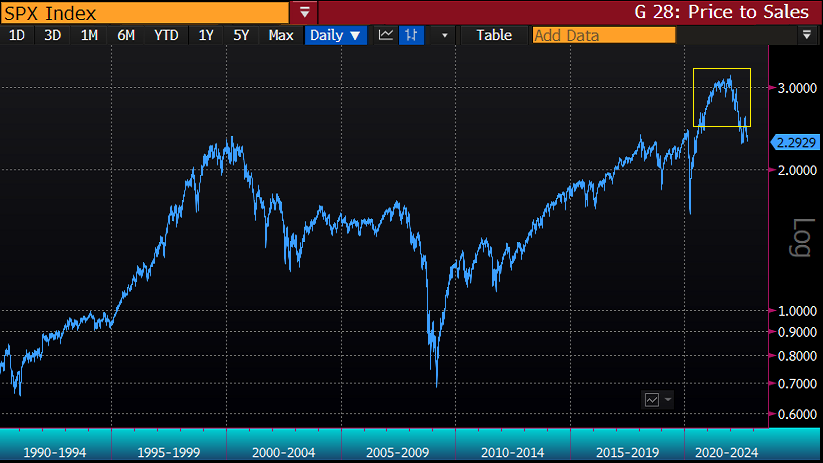Click the 1.0000 axis label
This screenshot has width=823, height=463.
click(x=797, y=311)
